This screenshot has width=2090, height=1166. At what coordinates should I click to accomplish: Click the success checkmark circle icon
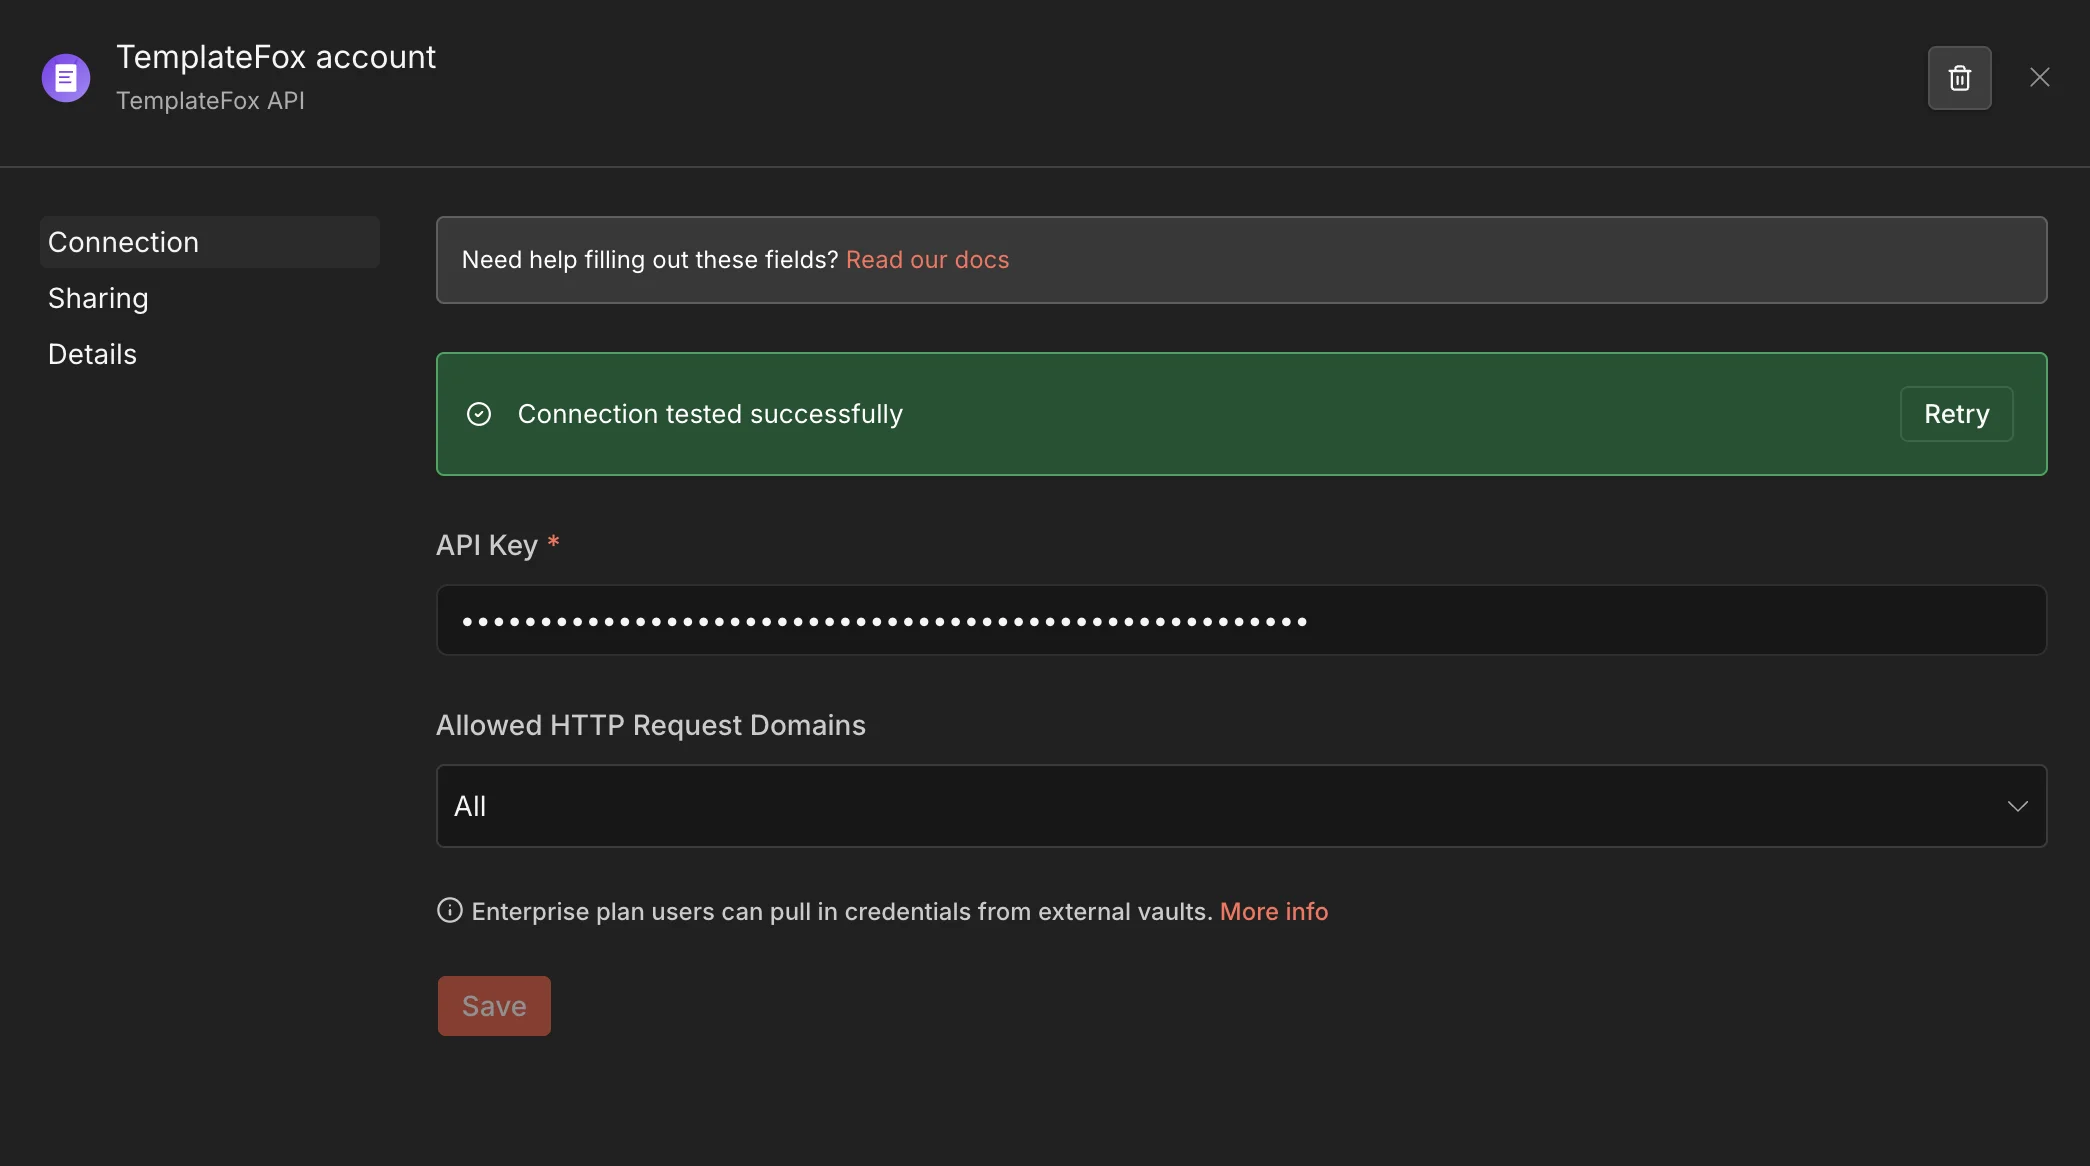click(479, 414)
